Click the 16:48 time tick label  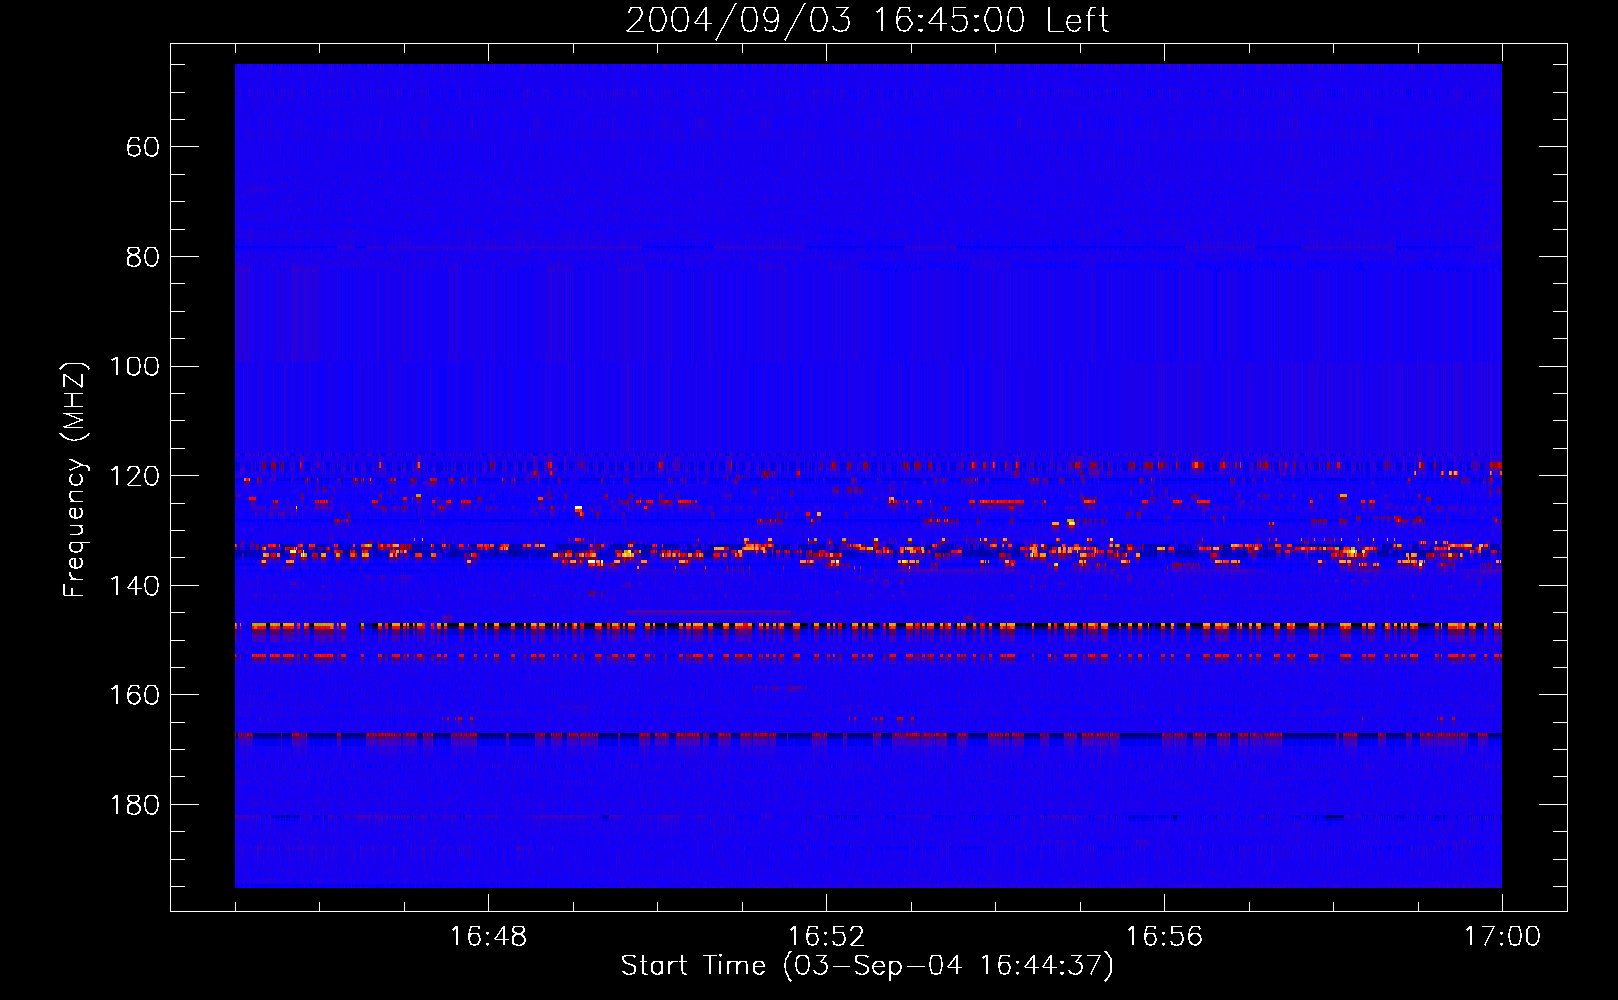(x=488, y=937)
